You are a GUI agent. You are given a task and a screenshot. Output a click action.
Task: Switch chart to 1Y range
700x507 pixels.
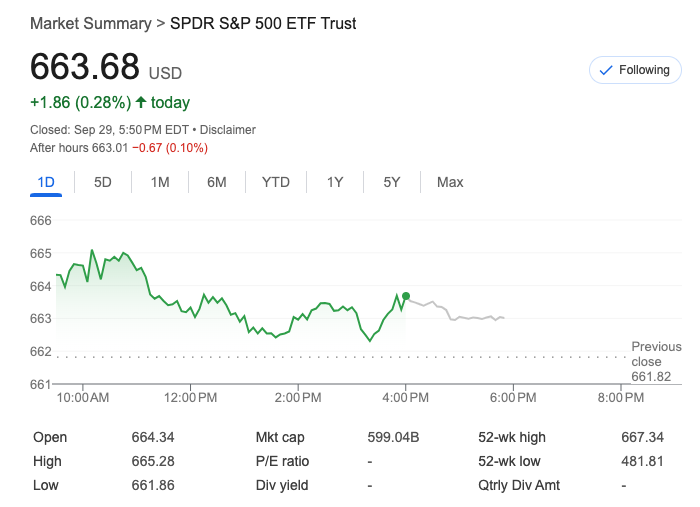coord(335,182)
